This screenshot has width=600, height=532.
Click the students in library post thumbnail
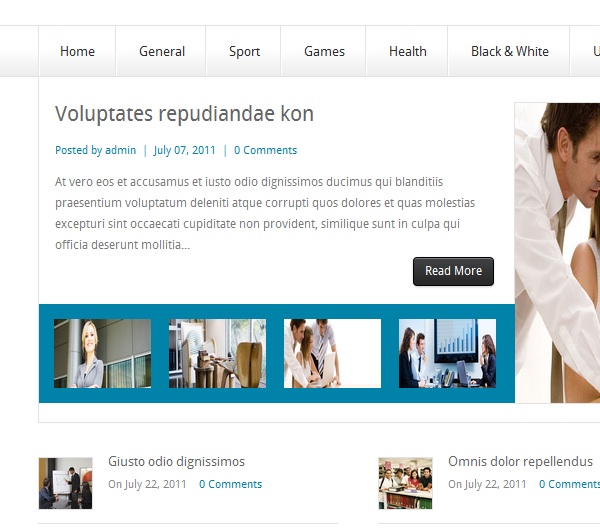tap(405, 483)
